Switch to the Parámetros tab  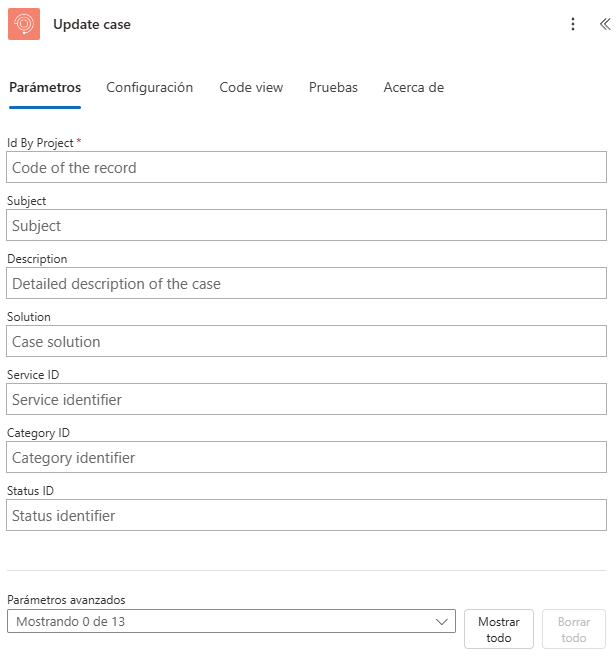pos(45,87)
